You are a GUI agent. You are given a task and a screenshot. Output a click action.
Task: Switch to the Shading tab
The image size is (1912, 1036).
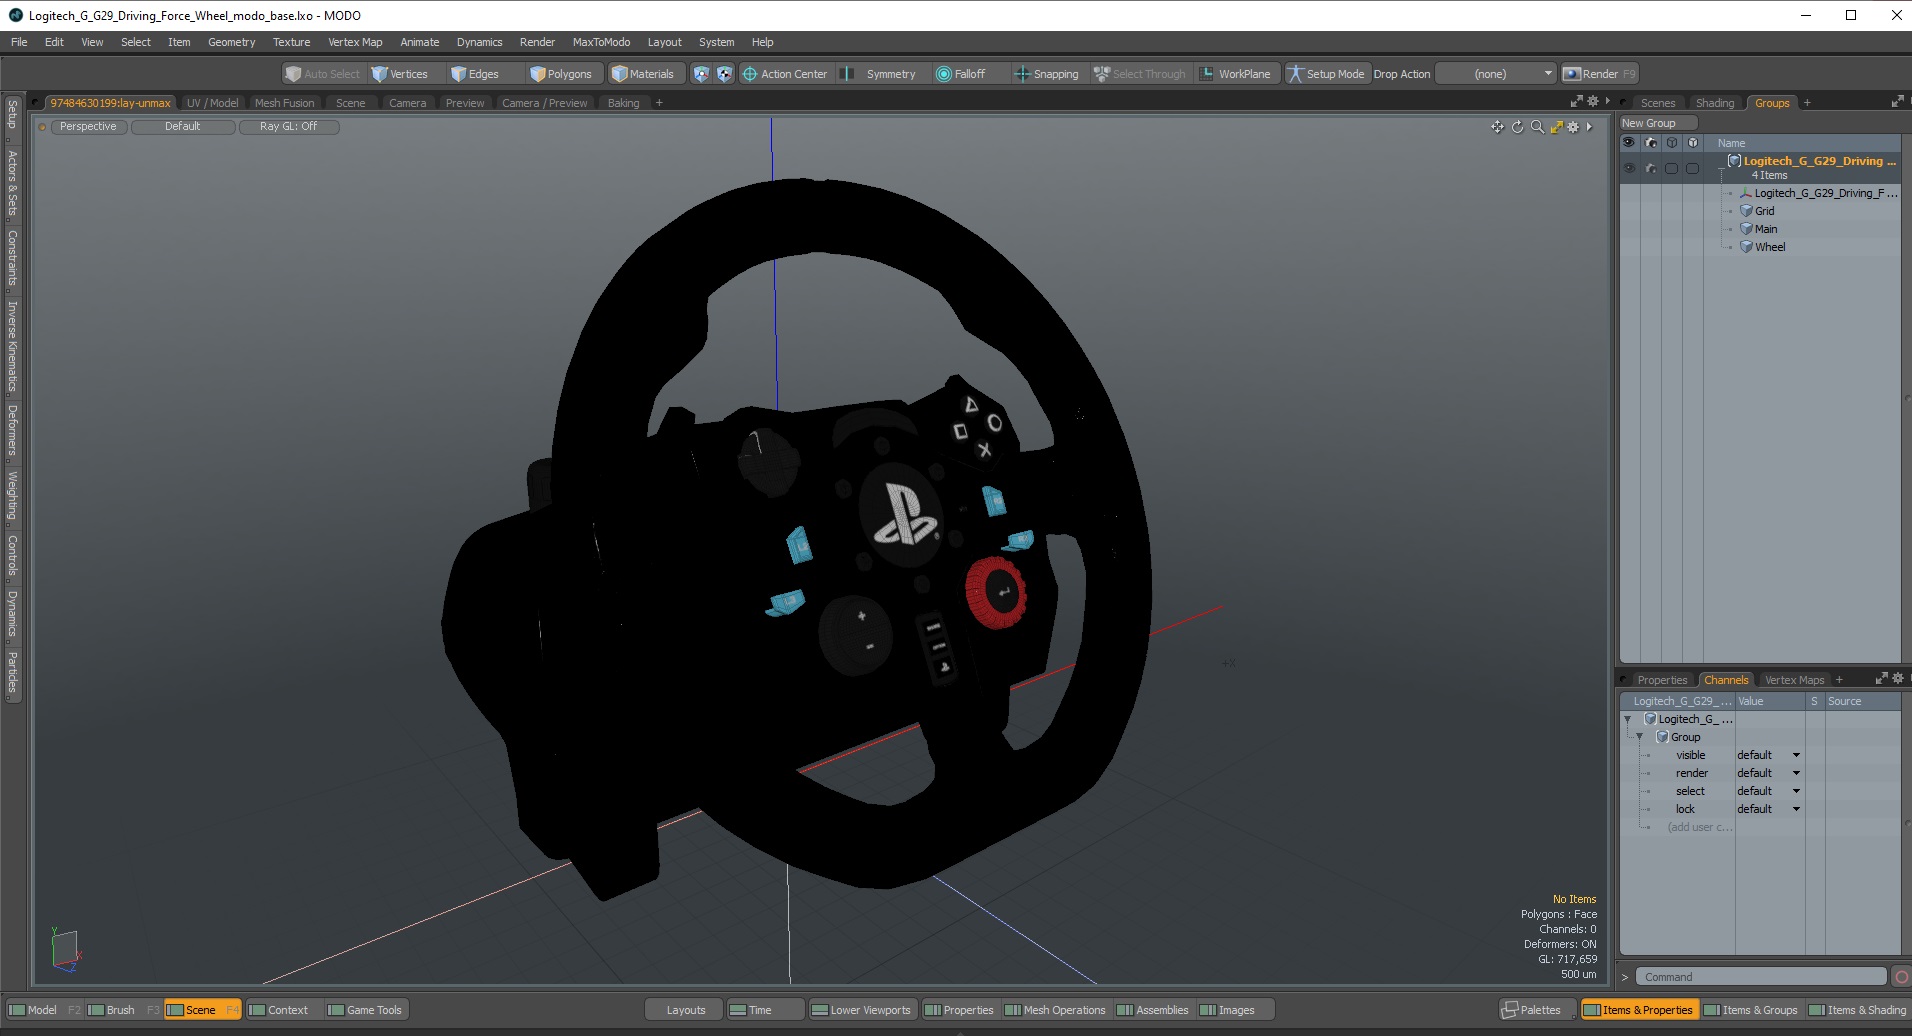pos(1715,103)
